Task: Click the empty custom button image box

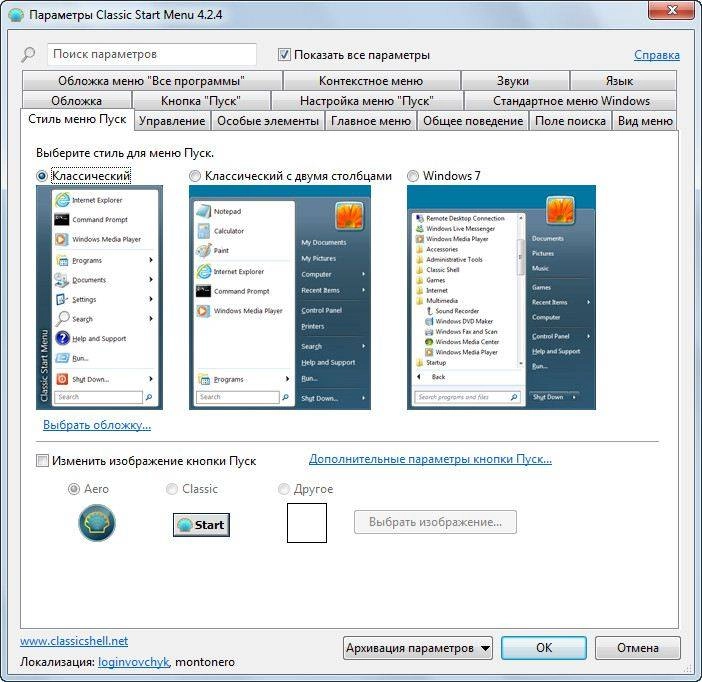Action: [307, 523]
